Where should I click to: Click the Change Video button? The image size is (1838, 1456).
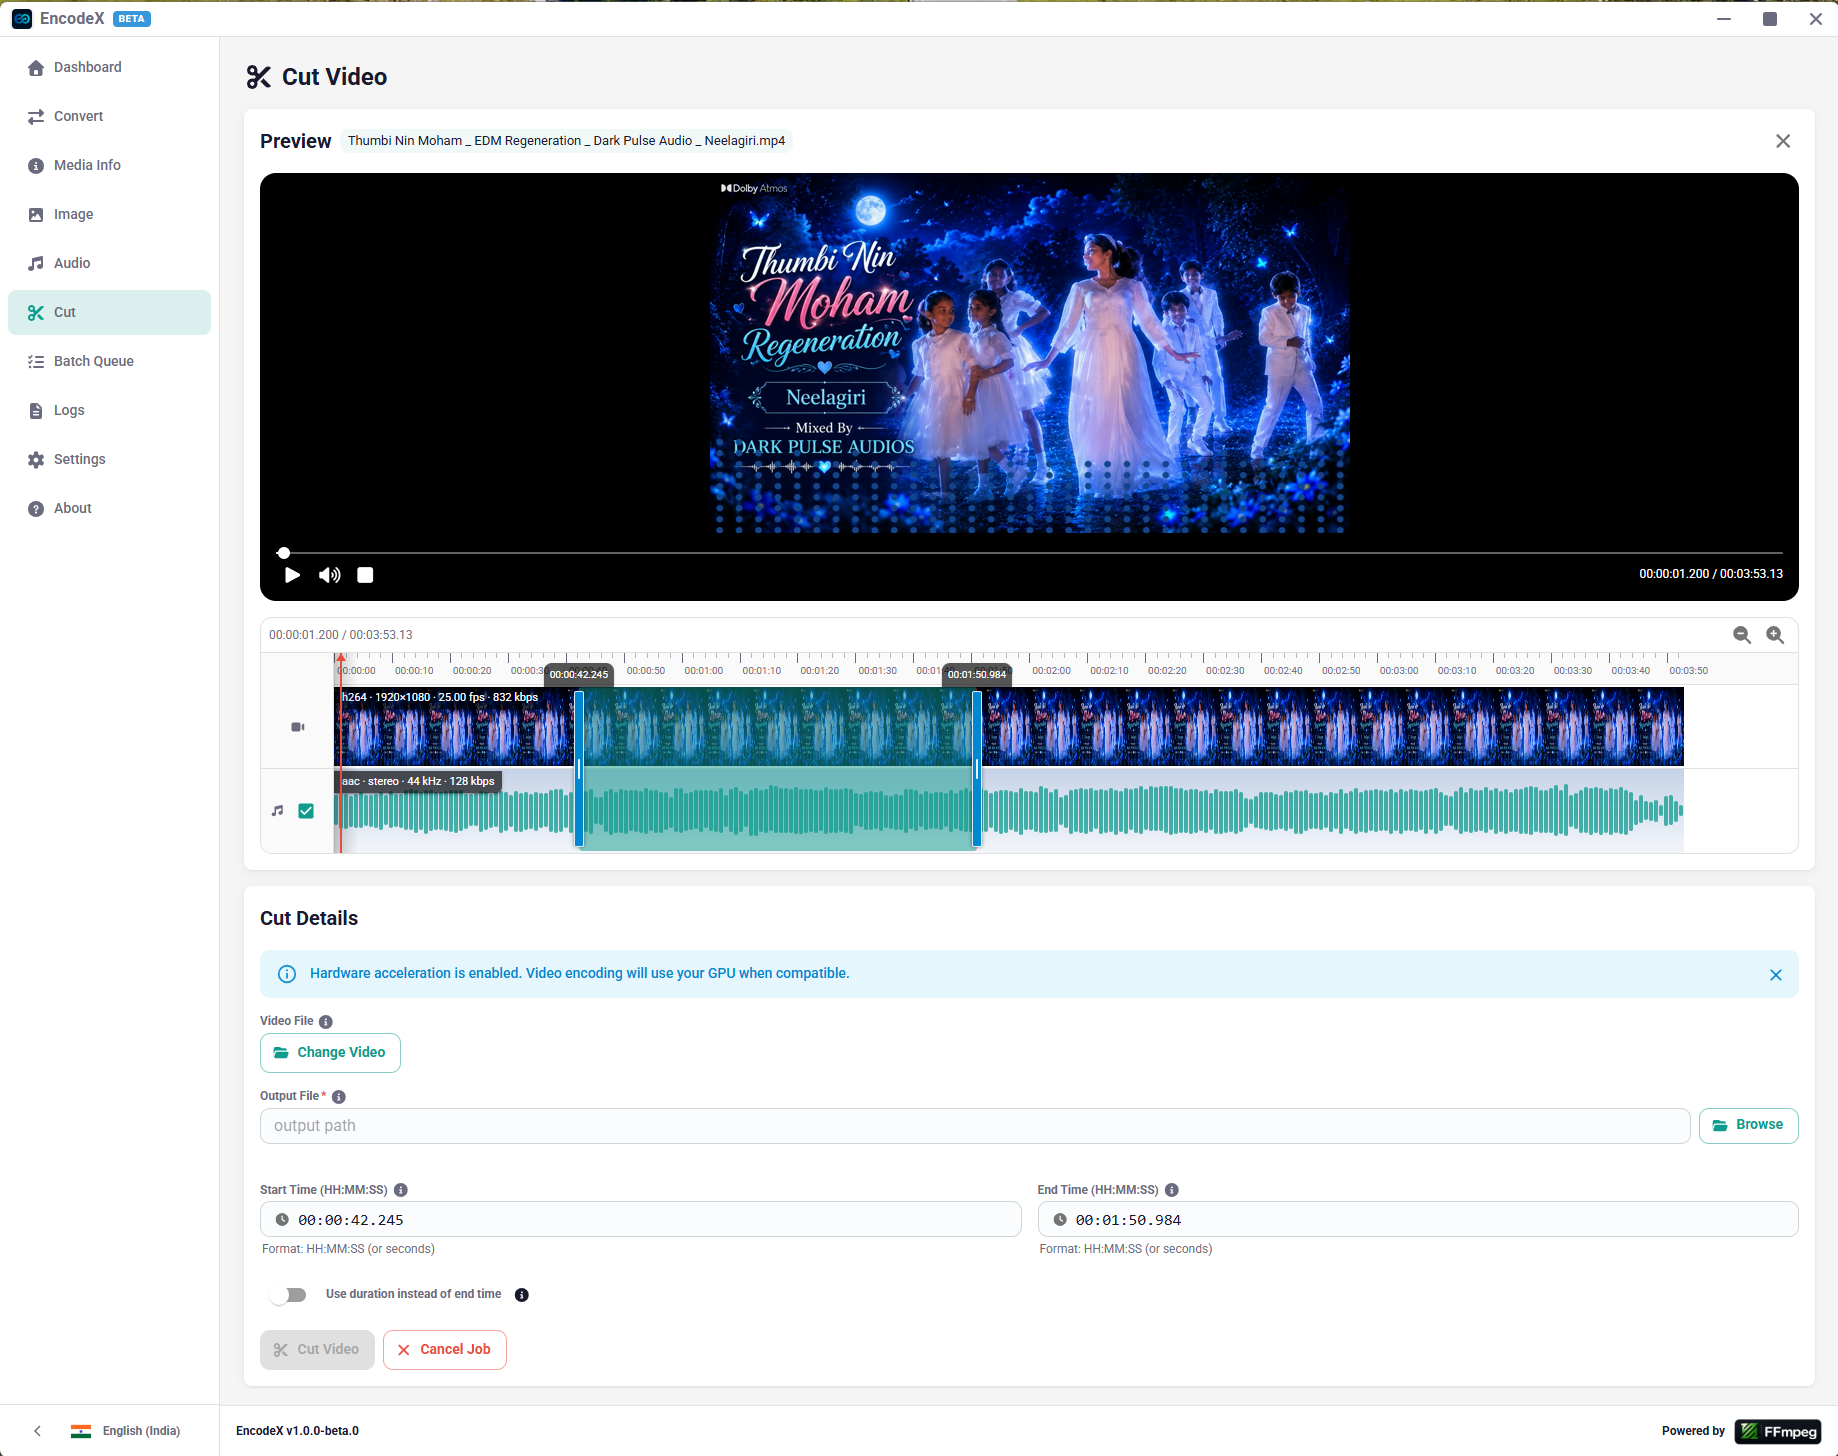[330, 1053]
